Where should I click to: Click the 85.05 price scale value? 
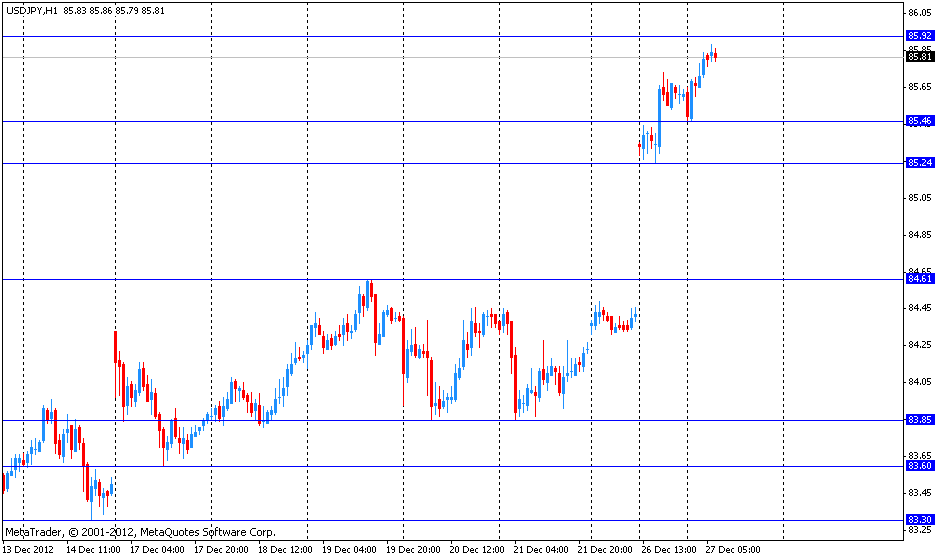[920, 197]
